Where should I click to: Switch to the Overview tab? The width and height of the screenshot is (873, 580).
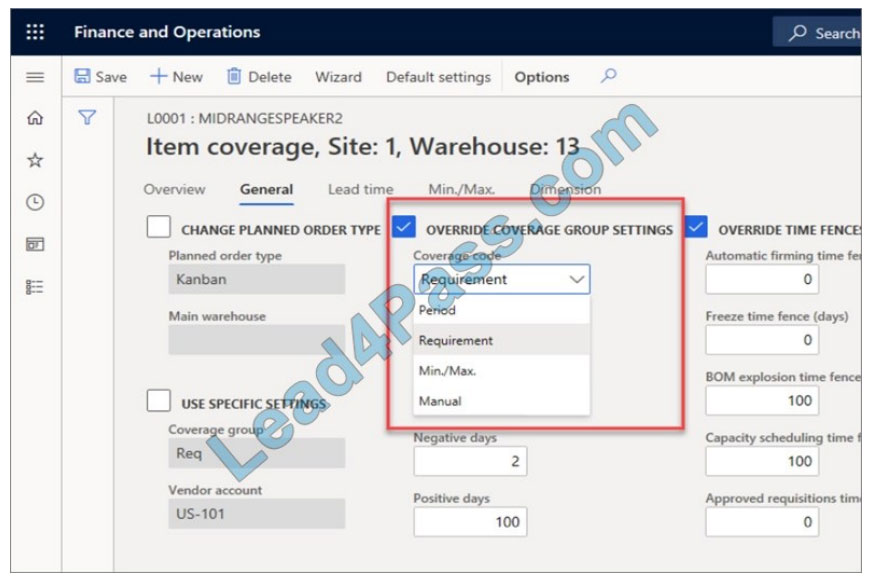174,189
